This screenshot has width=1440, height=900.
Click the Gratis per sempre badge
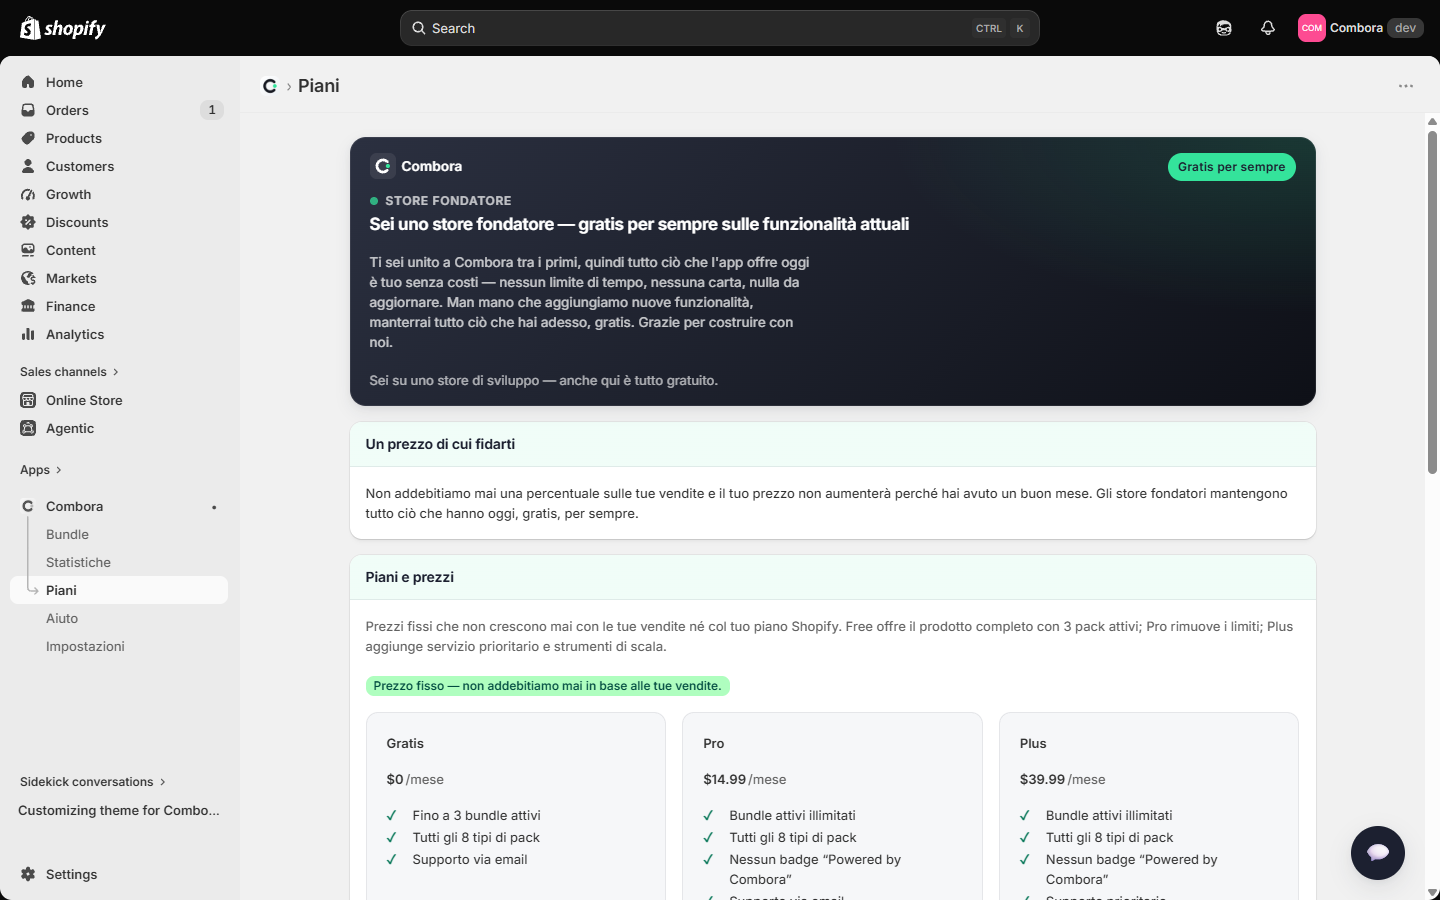[x=1232, y=167]
